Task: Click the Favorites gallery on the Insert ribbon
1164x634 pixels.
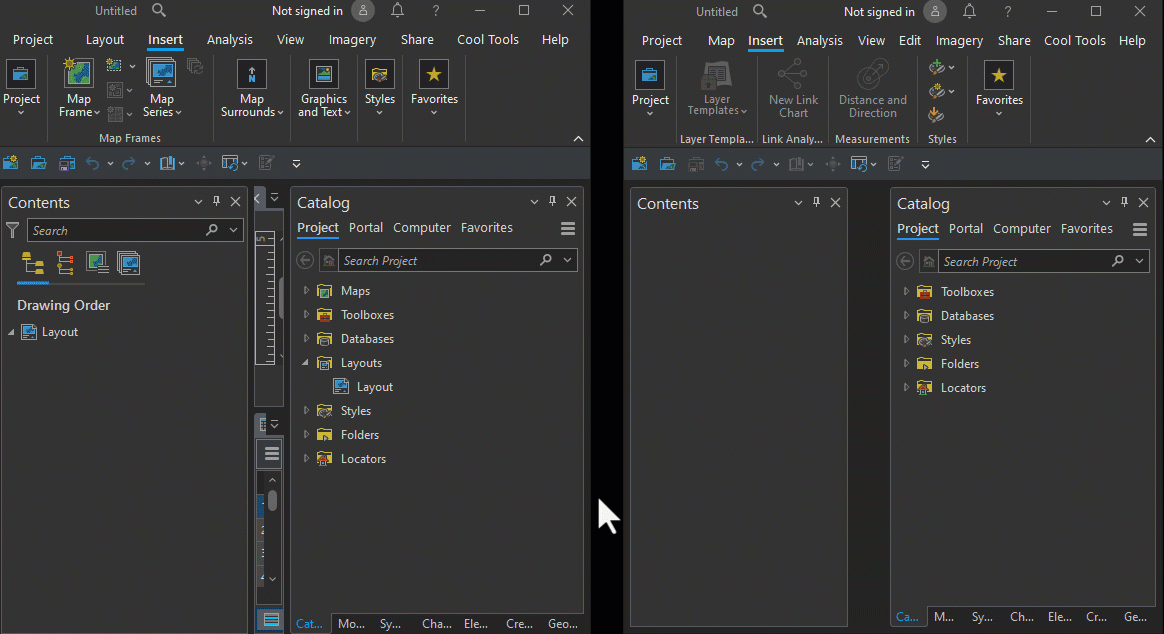Action: pyautogui.click(x=433, y=88)
